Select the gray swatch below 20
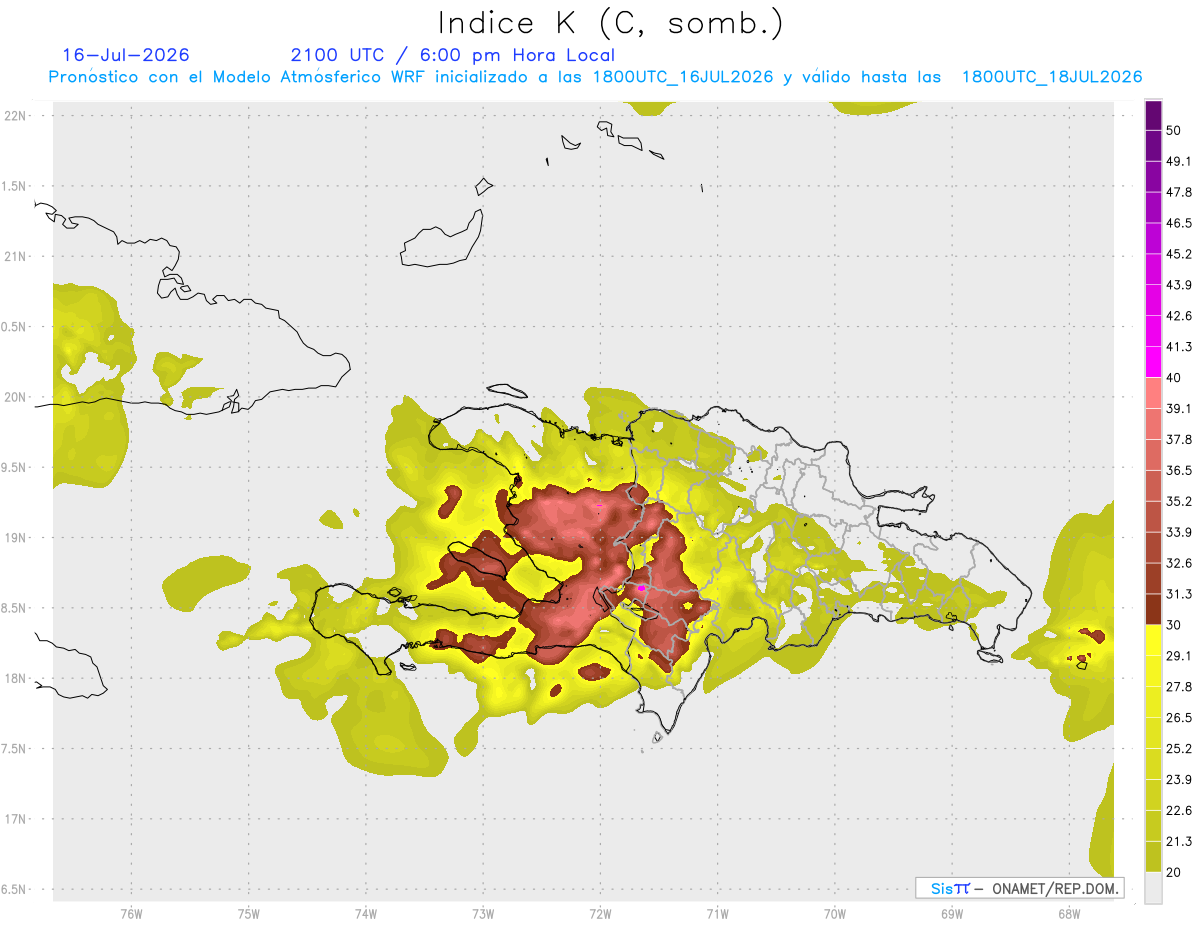 coord(1153,887)
